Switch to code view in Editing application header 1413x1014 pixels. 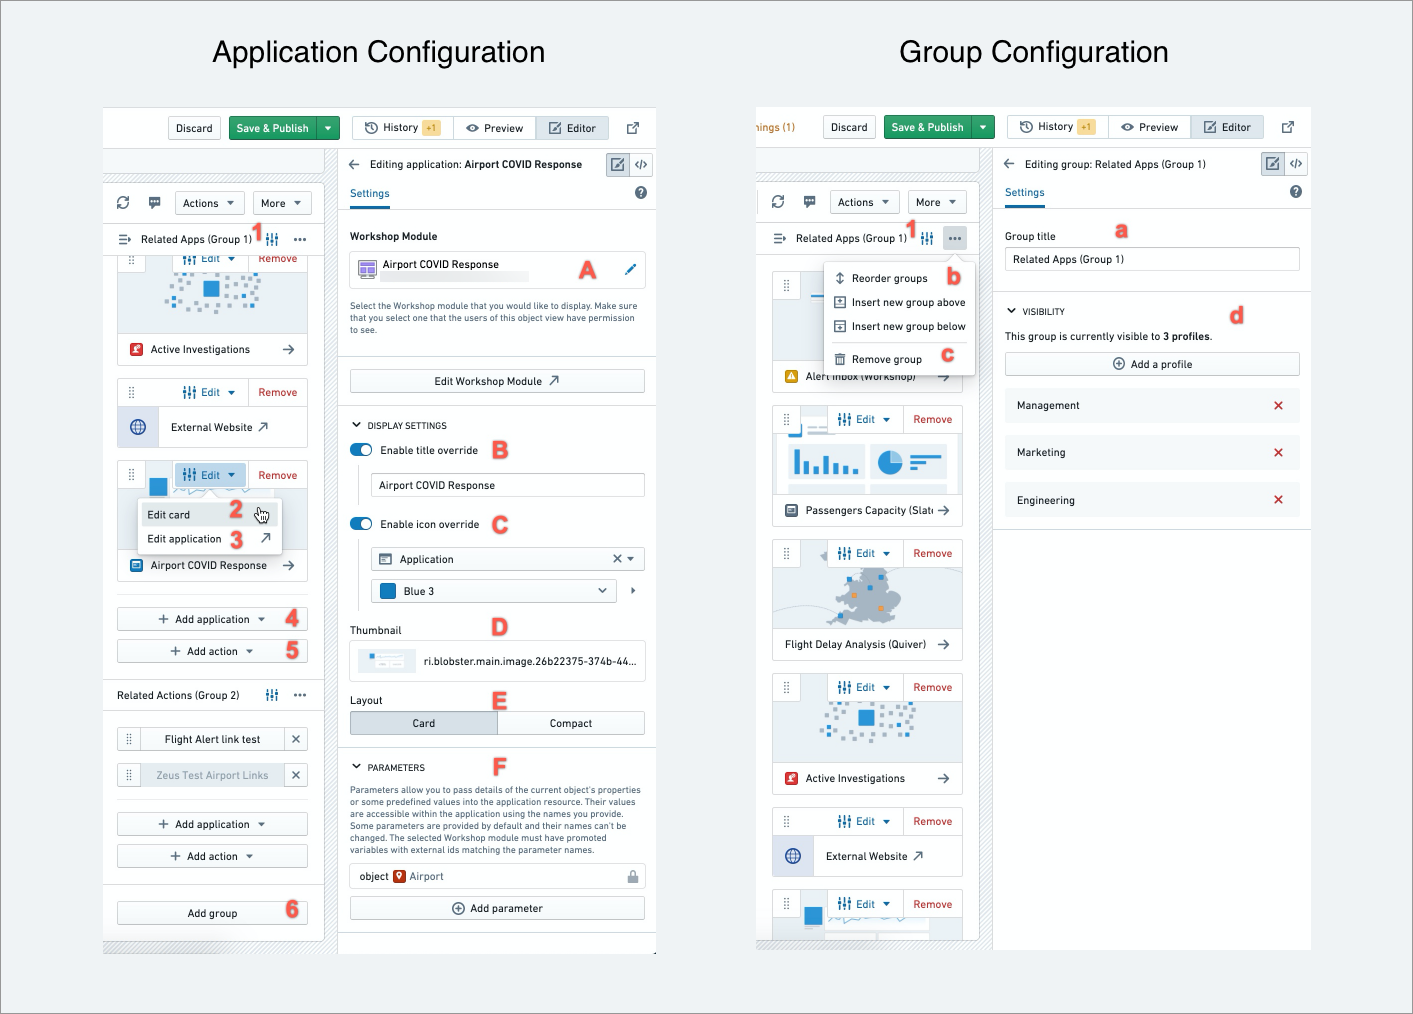(641, 164)
